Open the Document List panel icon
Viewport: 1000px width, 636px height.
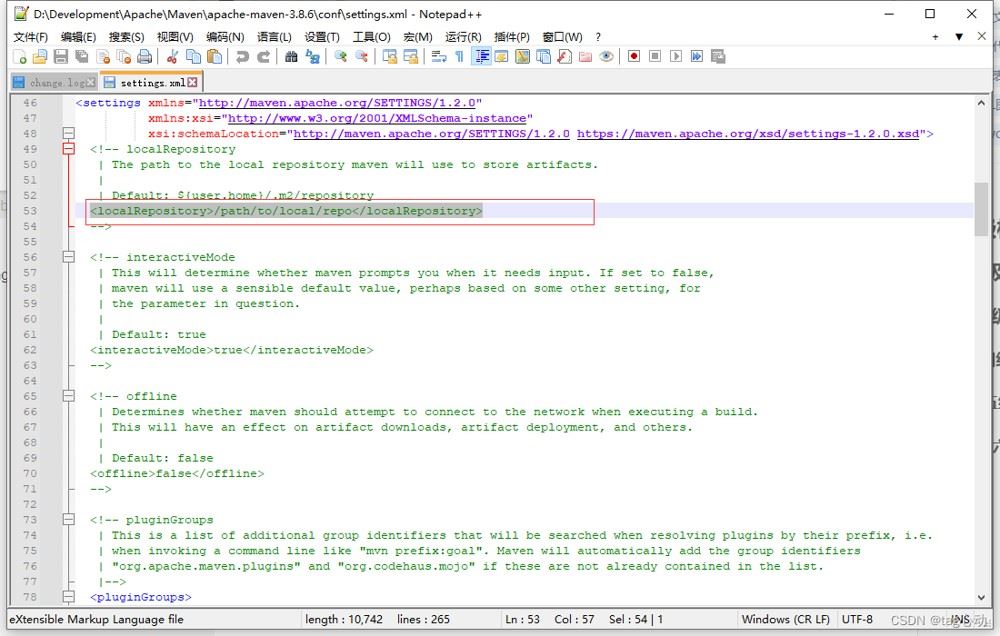[543, 57]
